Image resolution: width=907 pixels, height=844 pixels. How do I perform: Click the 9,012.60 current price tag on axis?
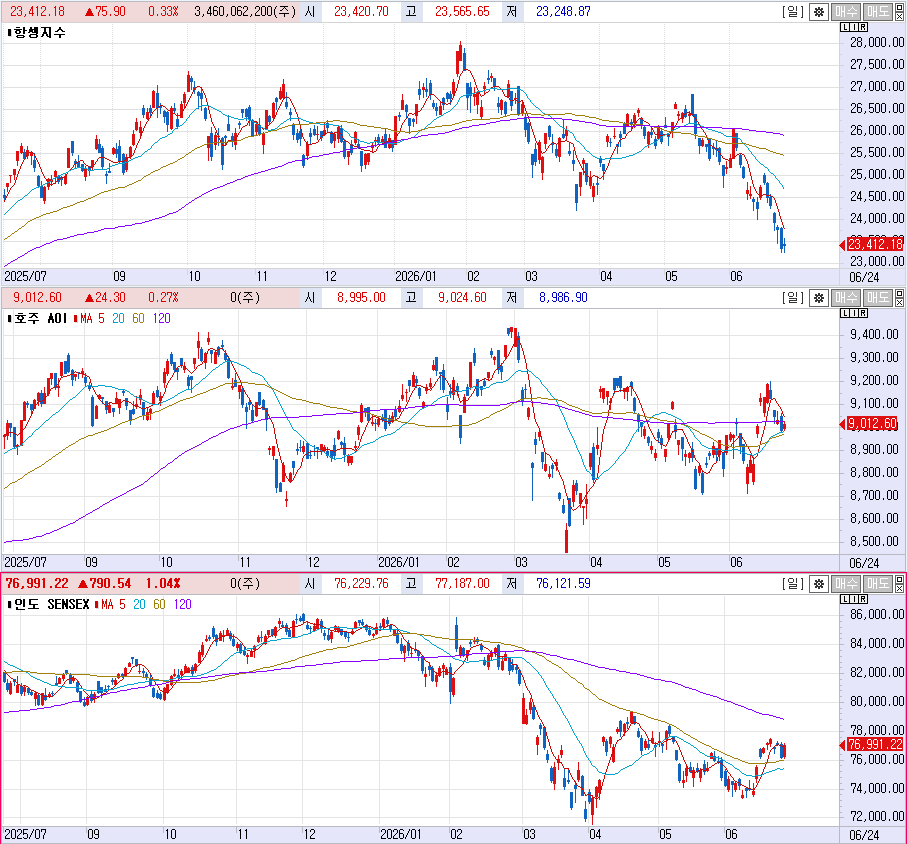click(x=872, y=424)
